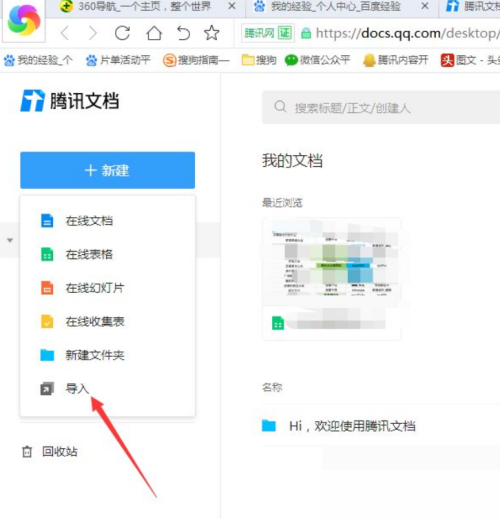Close the 360导航 tab

(x=232, y=6)
